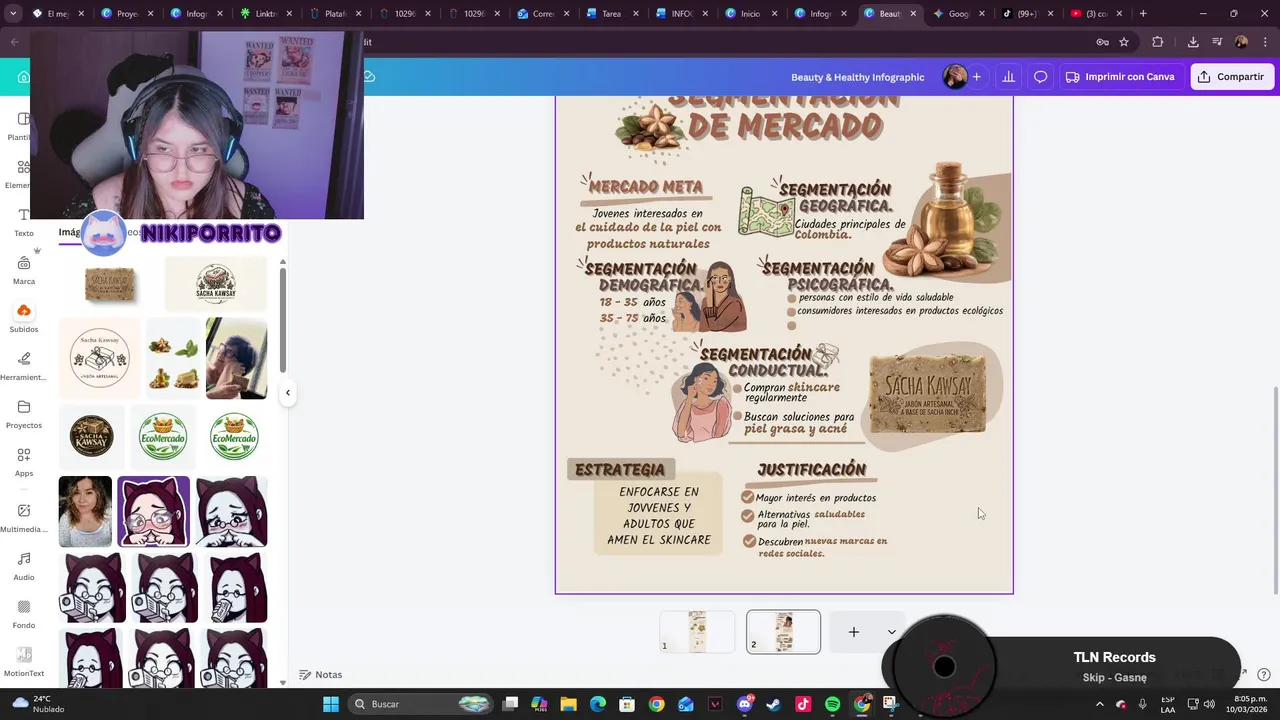The height and width of the screenshot is (720, 1280).
Task: Select the black round Sacha Kawsay logo
Action: pos(91,437)
